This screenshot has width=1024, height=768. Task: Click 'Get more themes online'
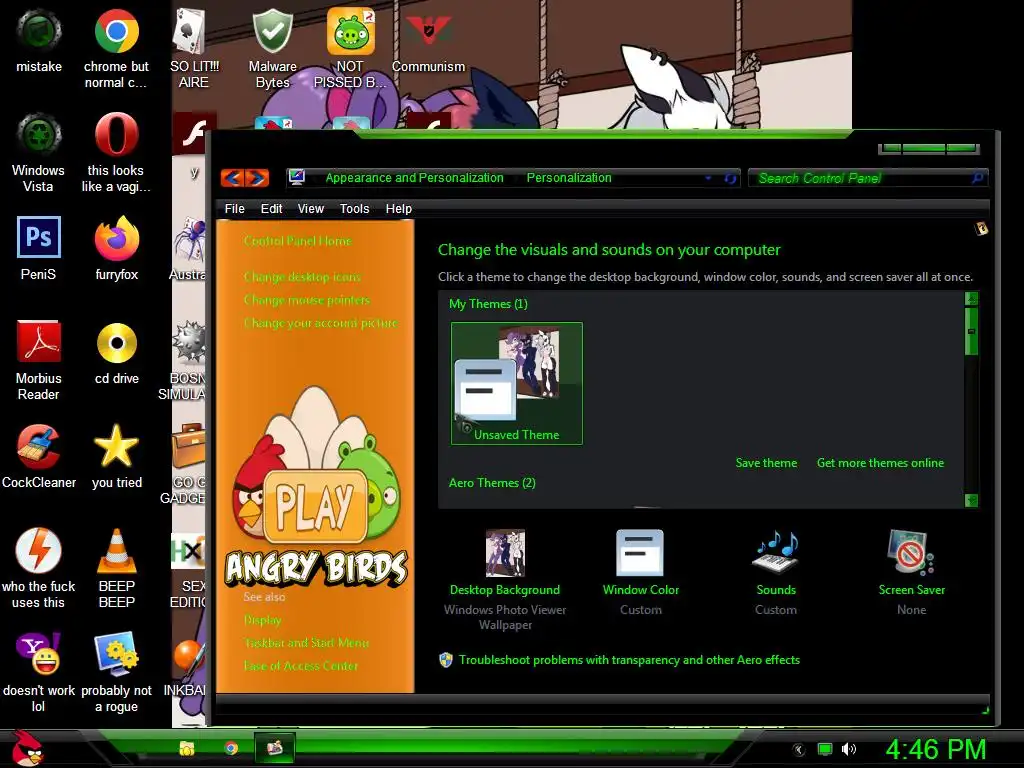coord(880,463)
